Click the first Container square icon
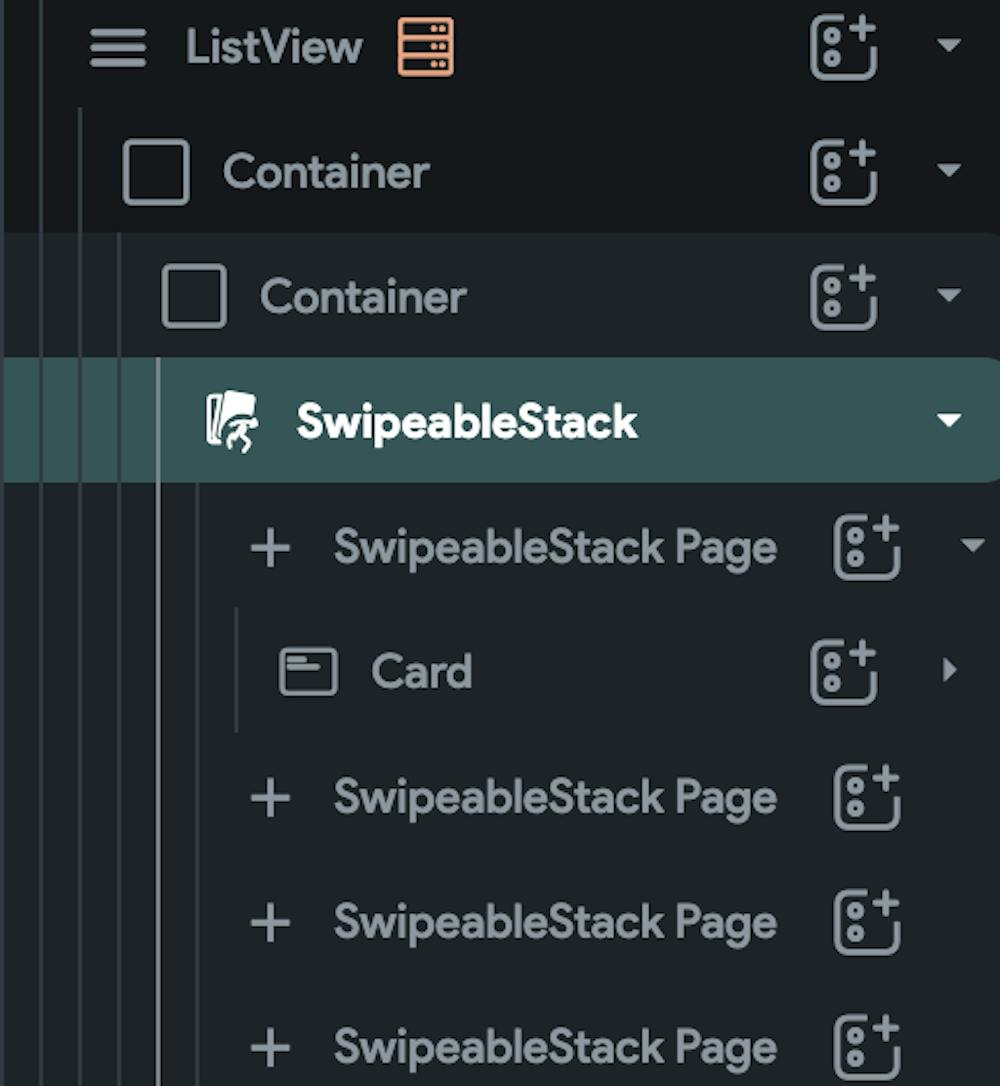The image size is (1000, 1086). pos(155,171)
